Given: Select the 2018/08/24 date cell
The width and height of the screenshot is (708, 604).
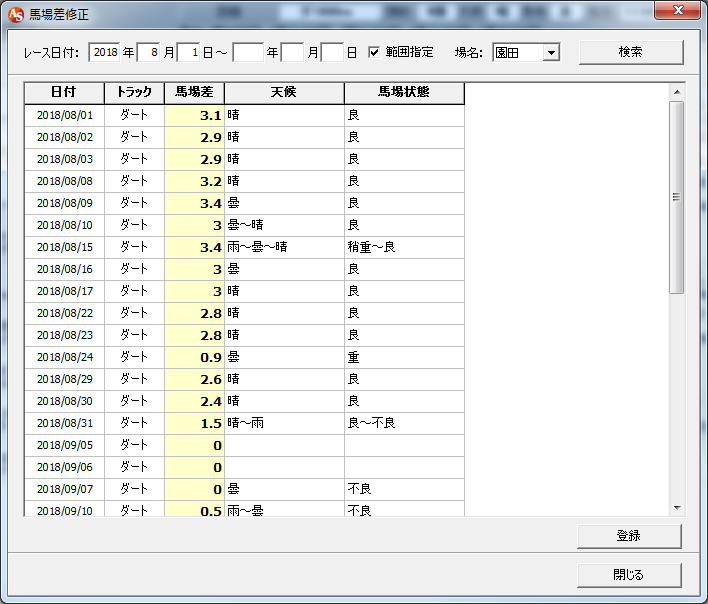Looking at the screenshot, I should pos(65,358).
